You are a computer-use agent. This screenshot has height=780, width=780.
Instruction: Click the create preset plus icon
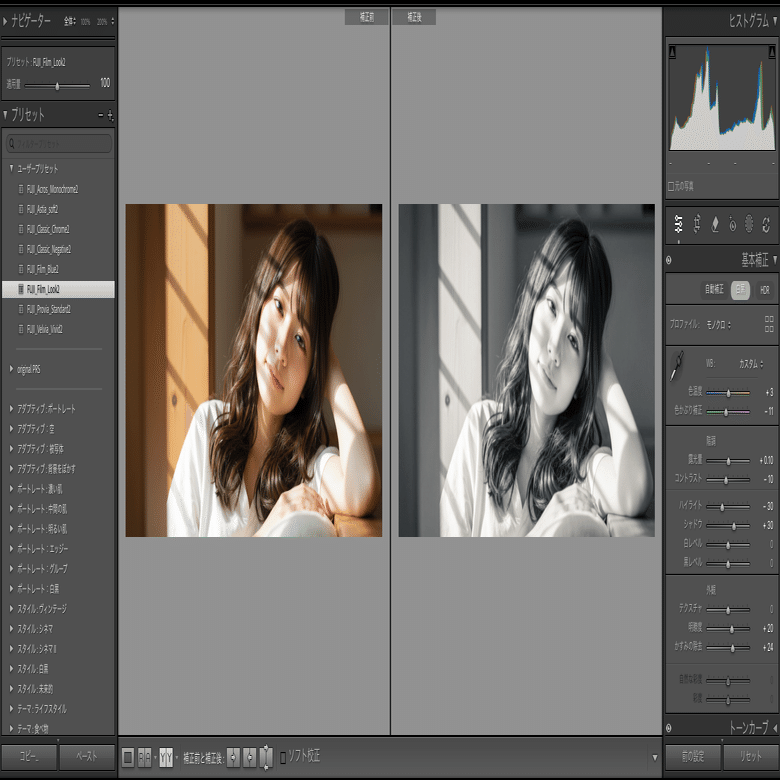(x=110, y=116)
